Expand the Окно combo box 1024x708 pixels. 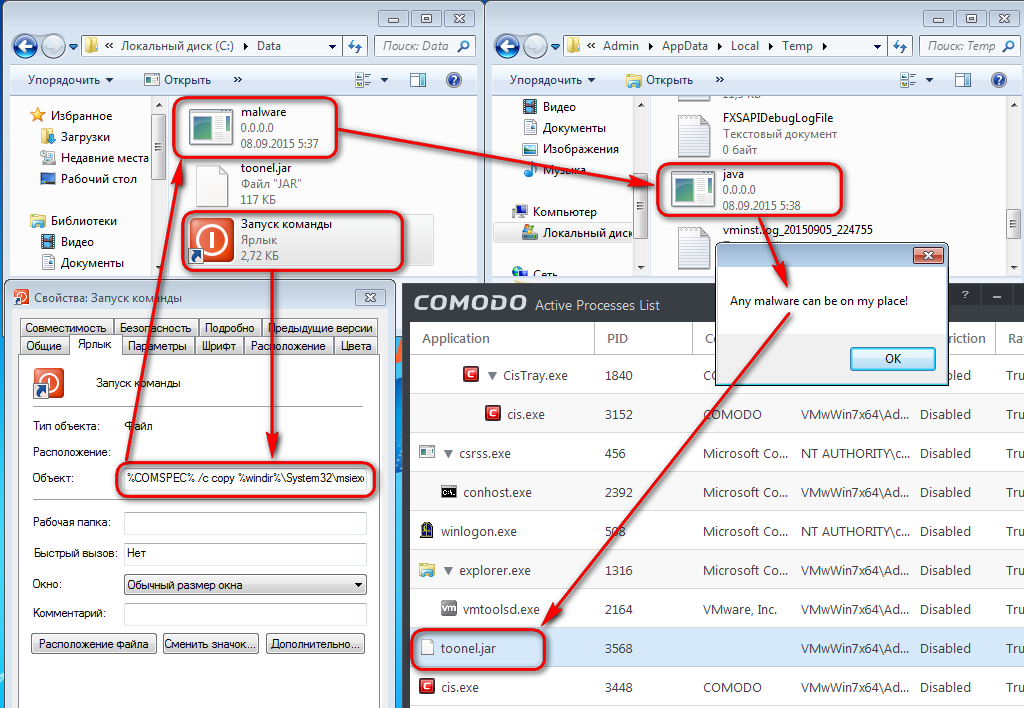click(358, 585)
